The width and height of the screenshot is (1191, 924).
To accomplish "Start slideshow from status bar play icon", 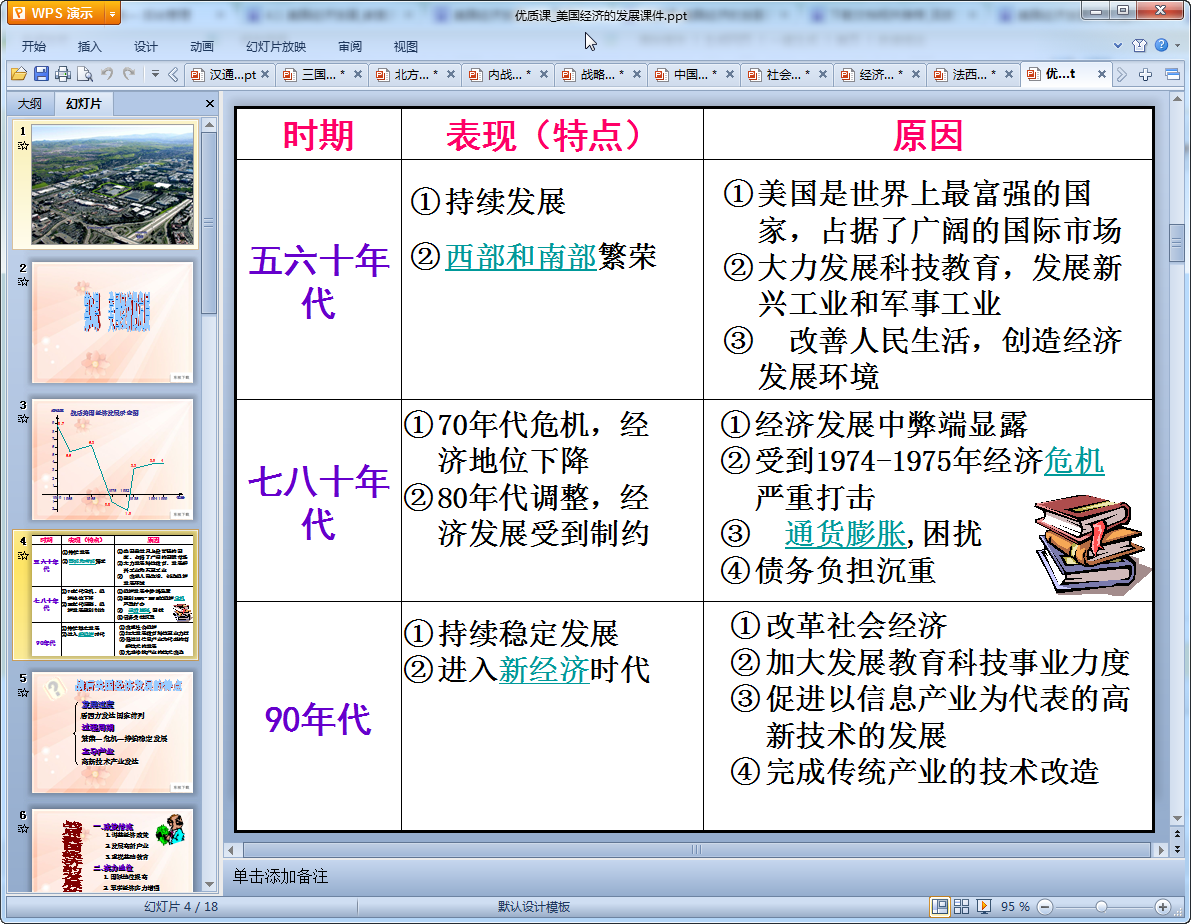I will [984, 907].
